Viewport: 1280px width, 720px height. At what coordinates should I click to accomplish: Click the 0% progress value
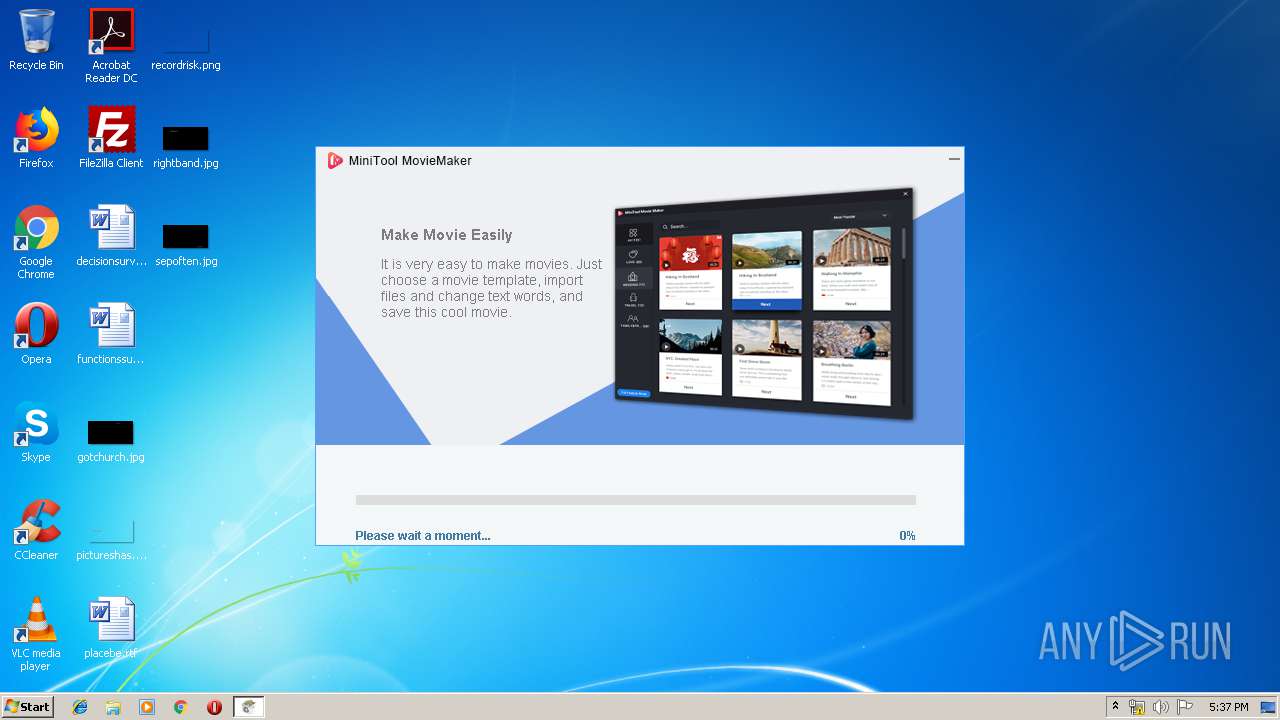click(x=907, y=536)
